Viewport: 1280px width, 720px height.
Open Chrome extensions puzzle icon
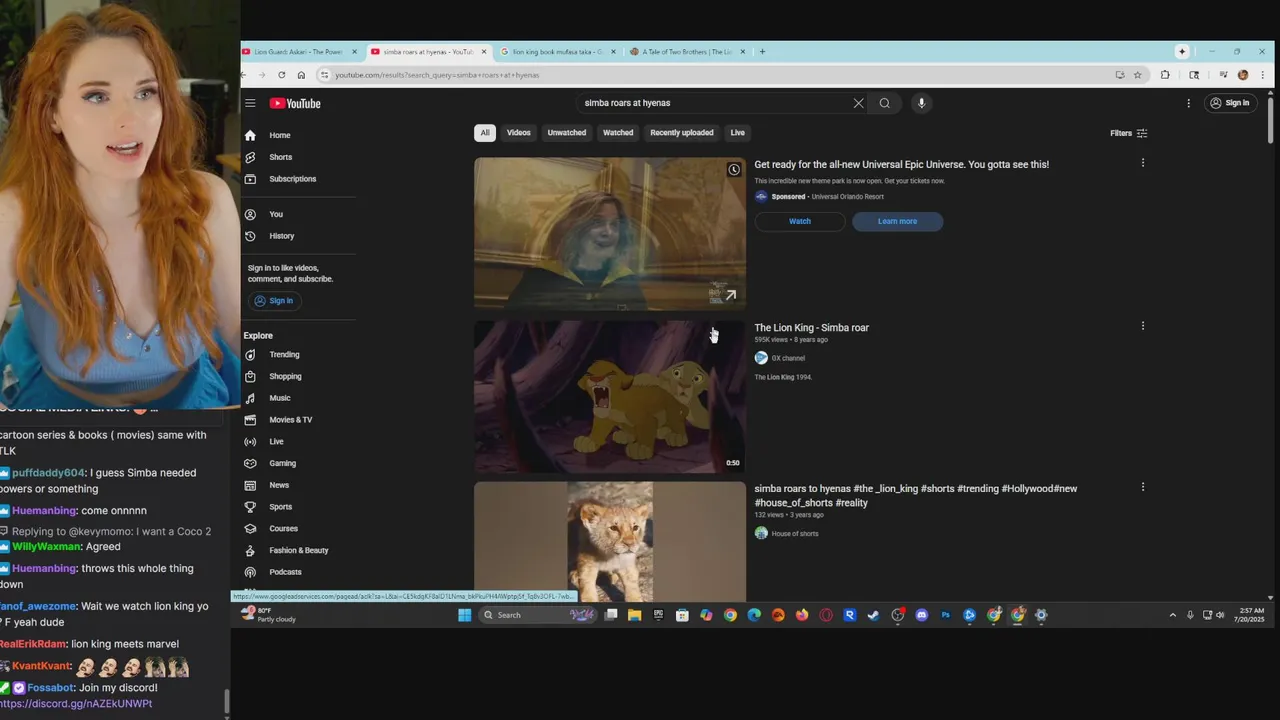[x=1165, y=75]
